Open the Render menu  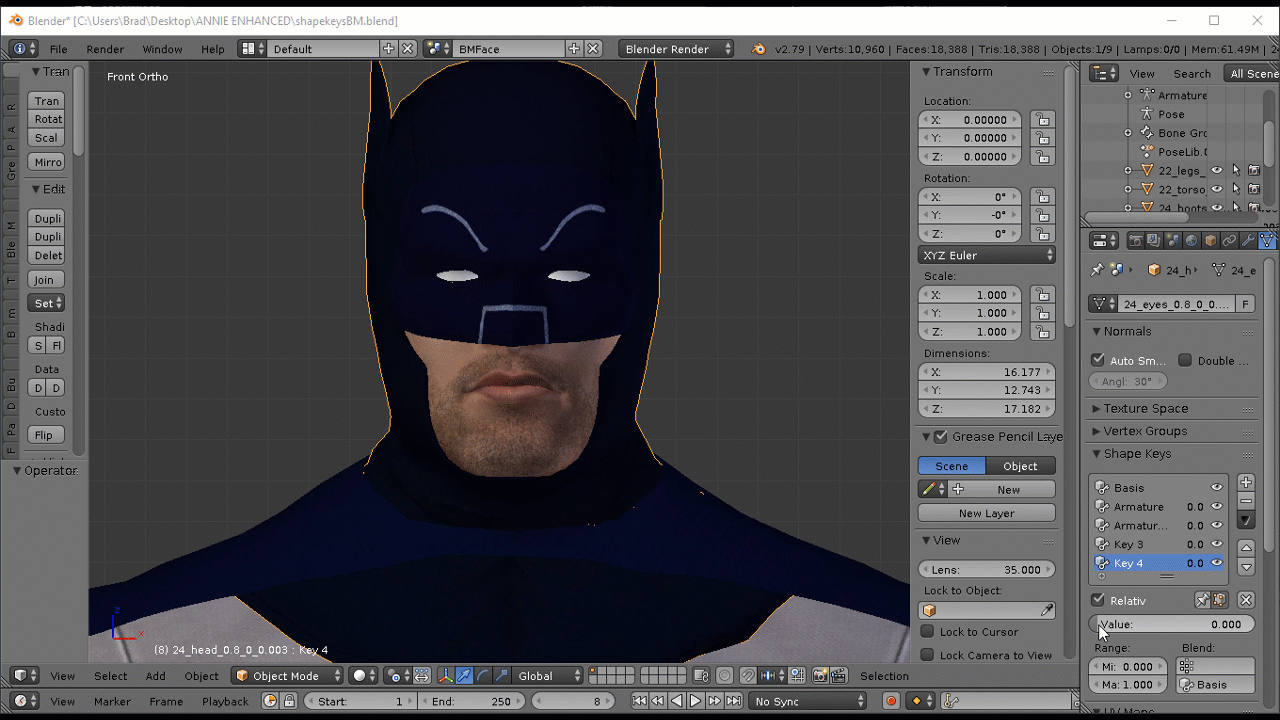click(x=105, y=49)
